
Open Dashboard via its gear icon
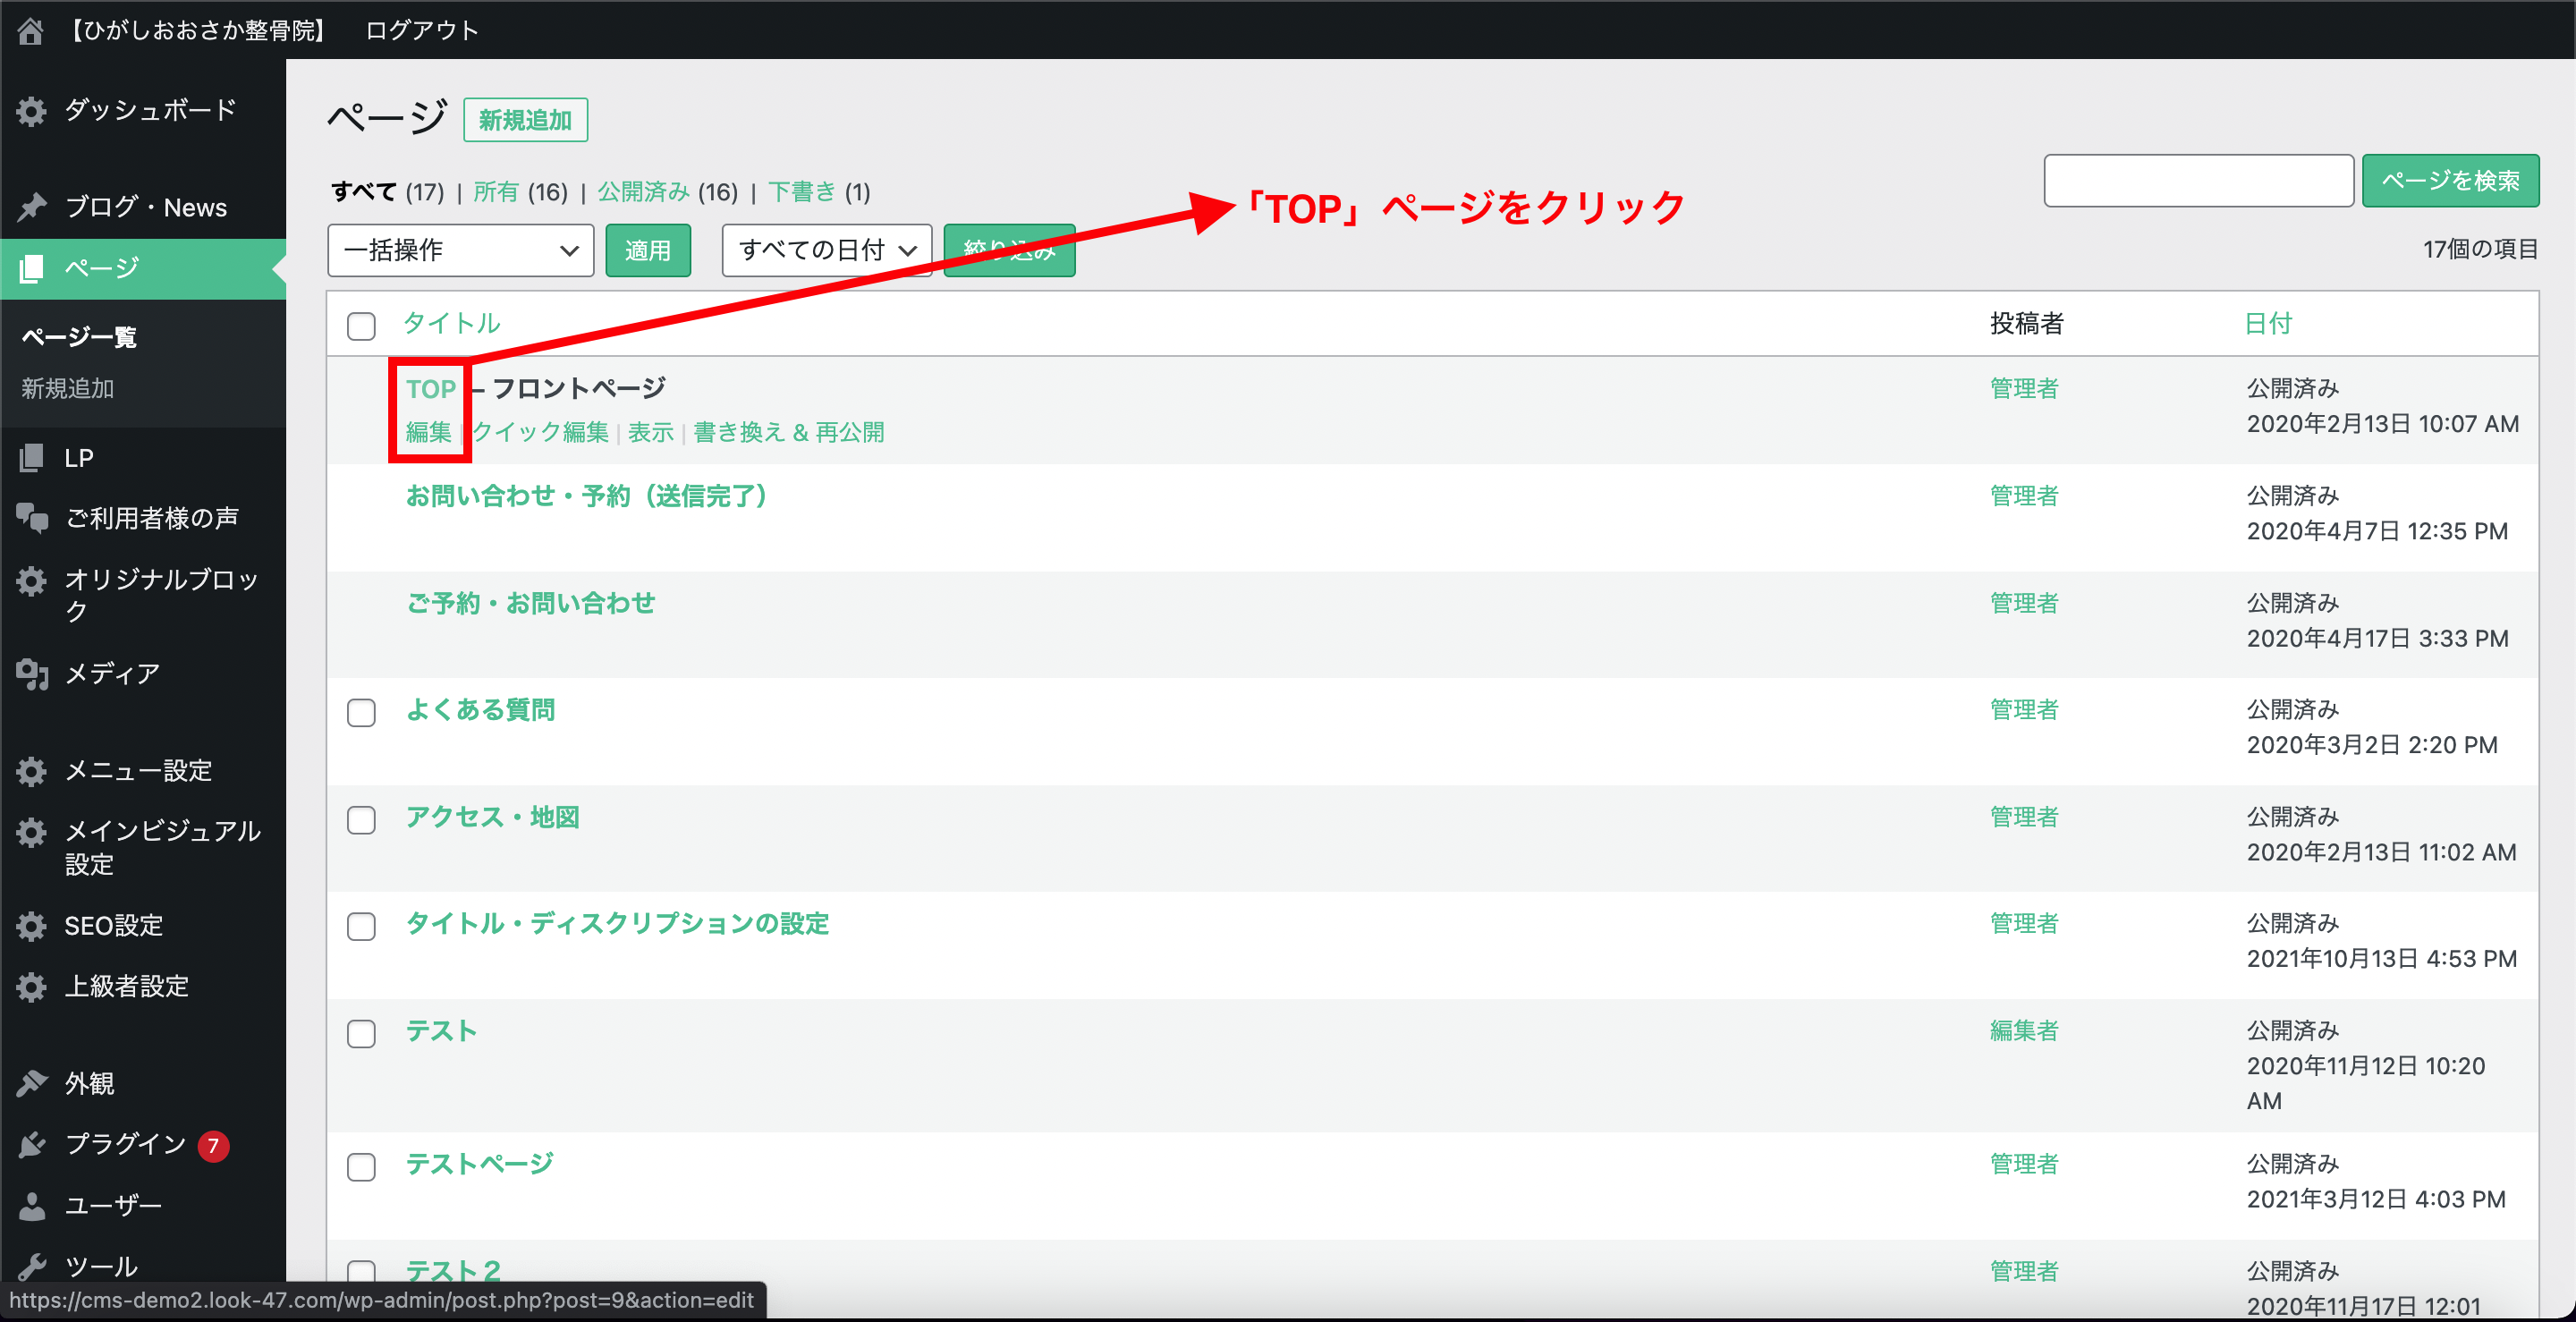32,111
